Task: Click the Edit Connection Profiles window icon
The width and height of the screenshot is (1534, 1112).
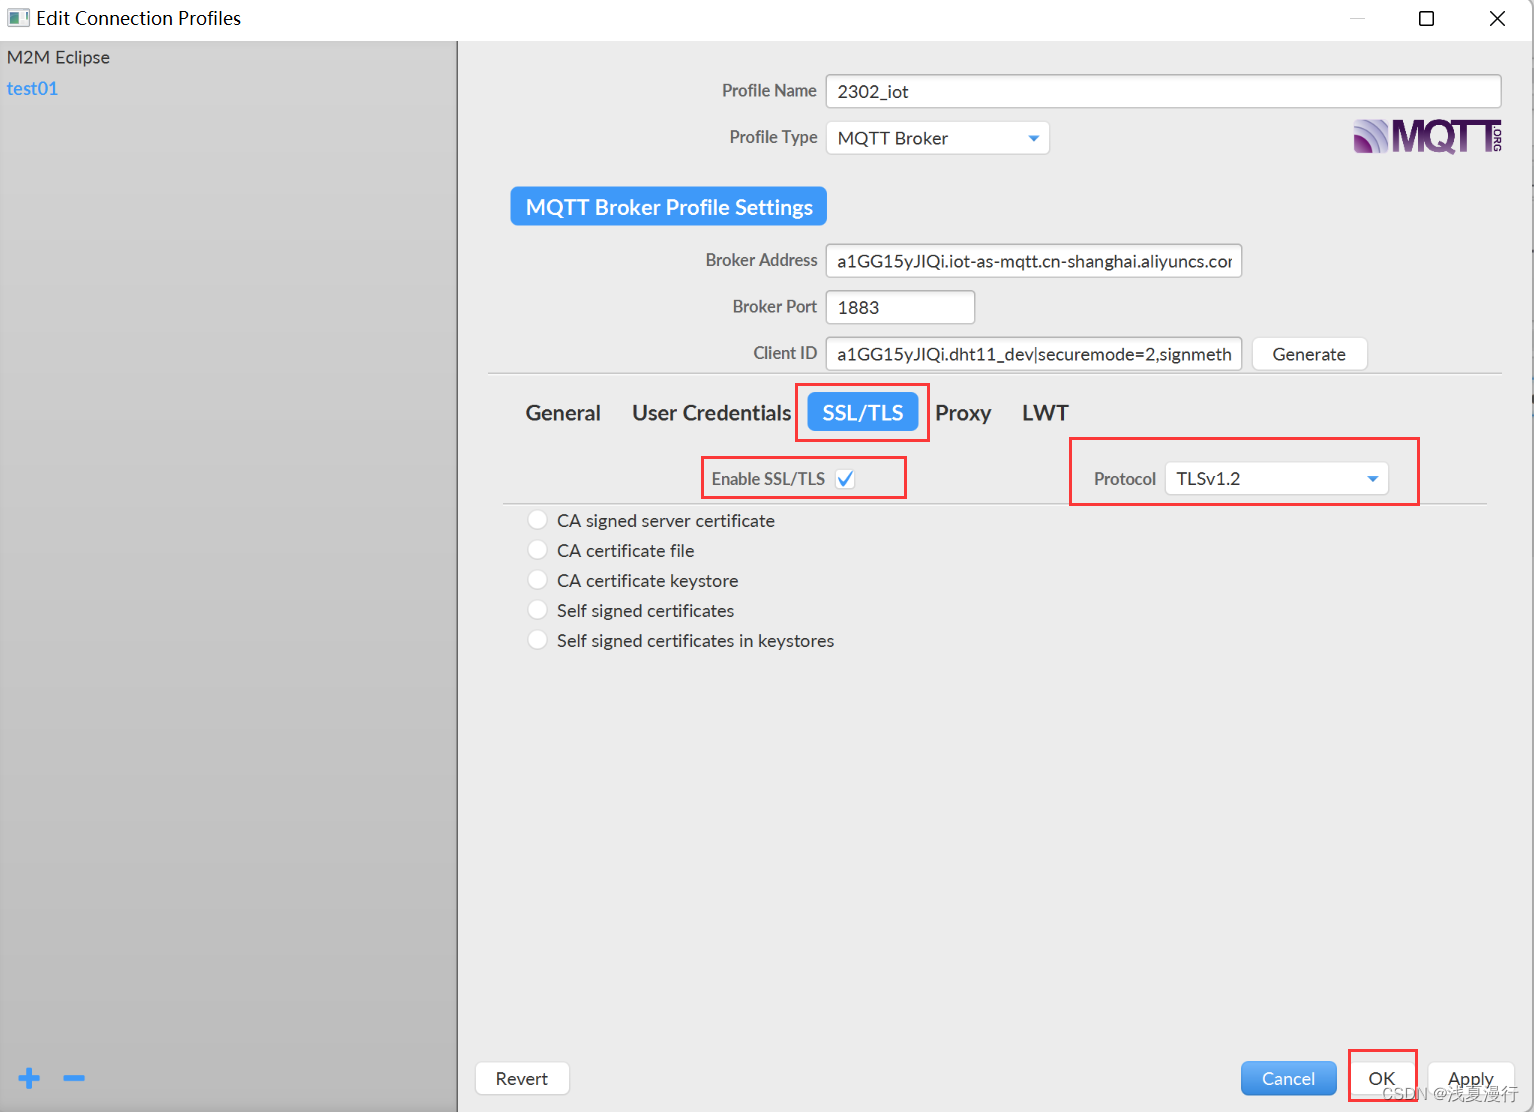Action: (x=18, y=18)
